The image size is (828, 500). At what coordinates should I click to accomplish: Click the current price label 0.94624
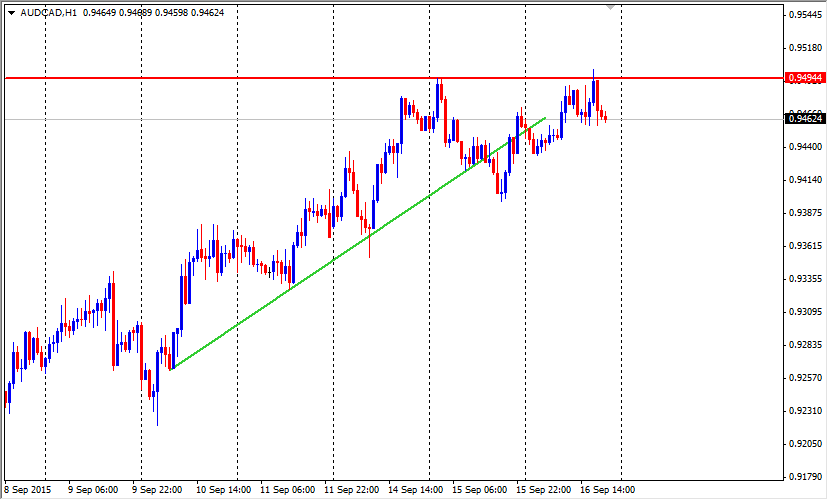[805, 119]
